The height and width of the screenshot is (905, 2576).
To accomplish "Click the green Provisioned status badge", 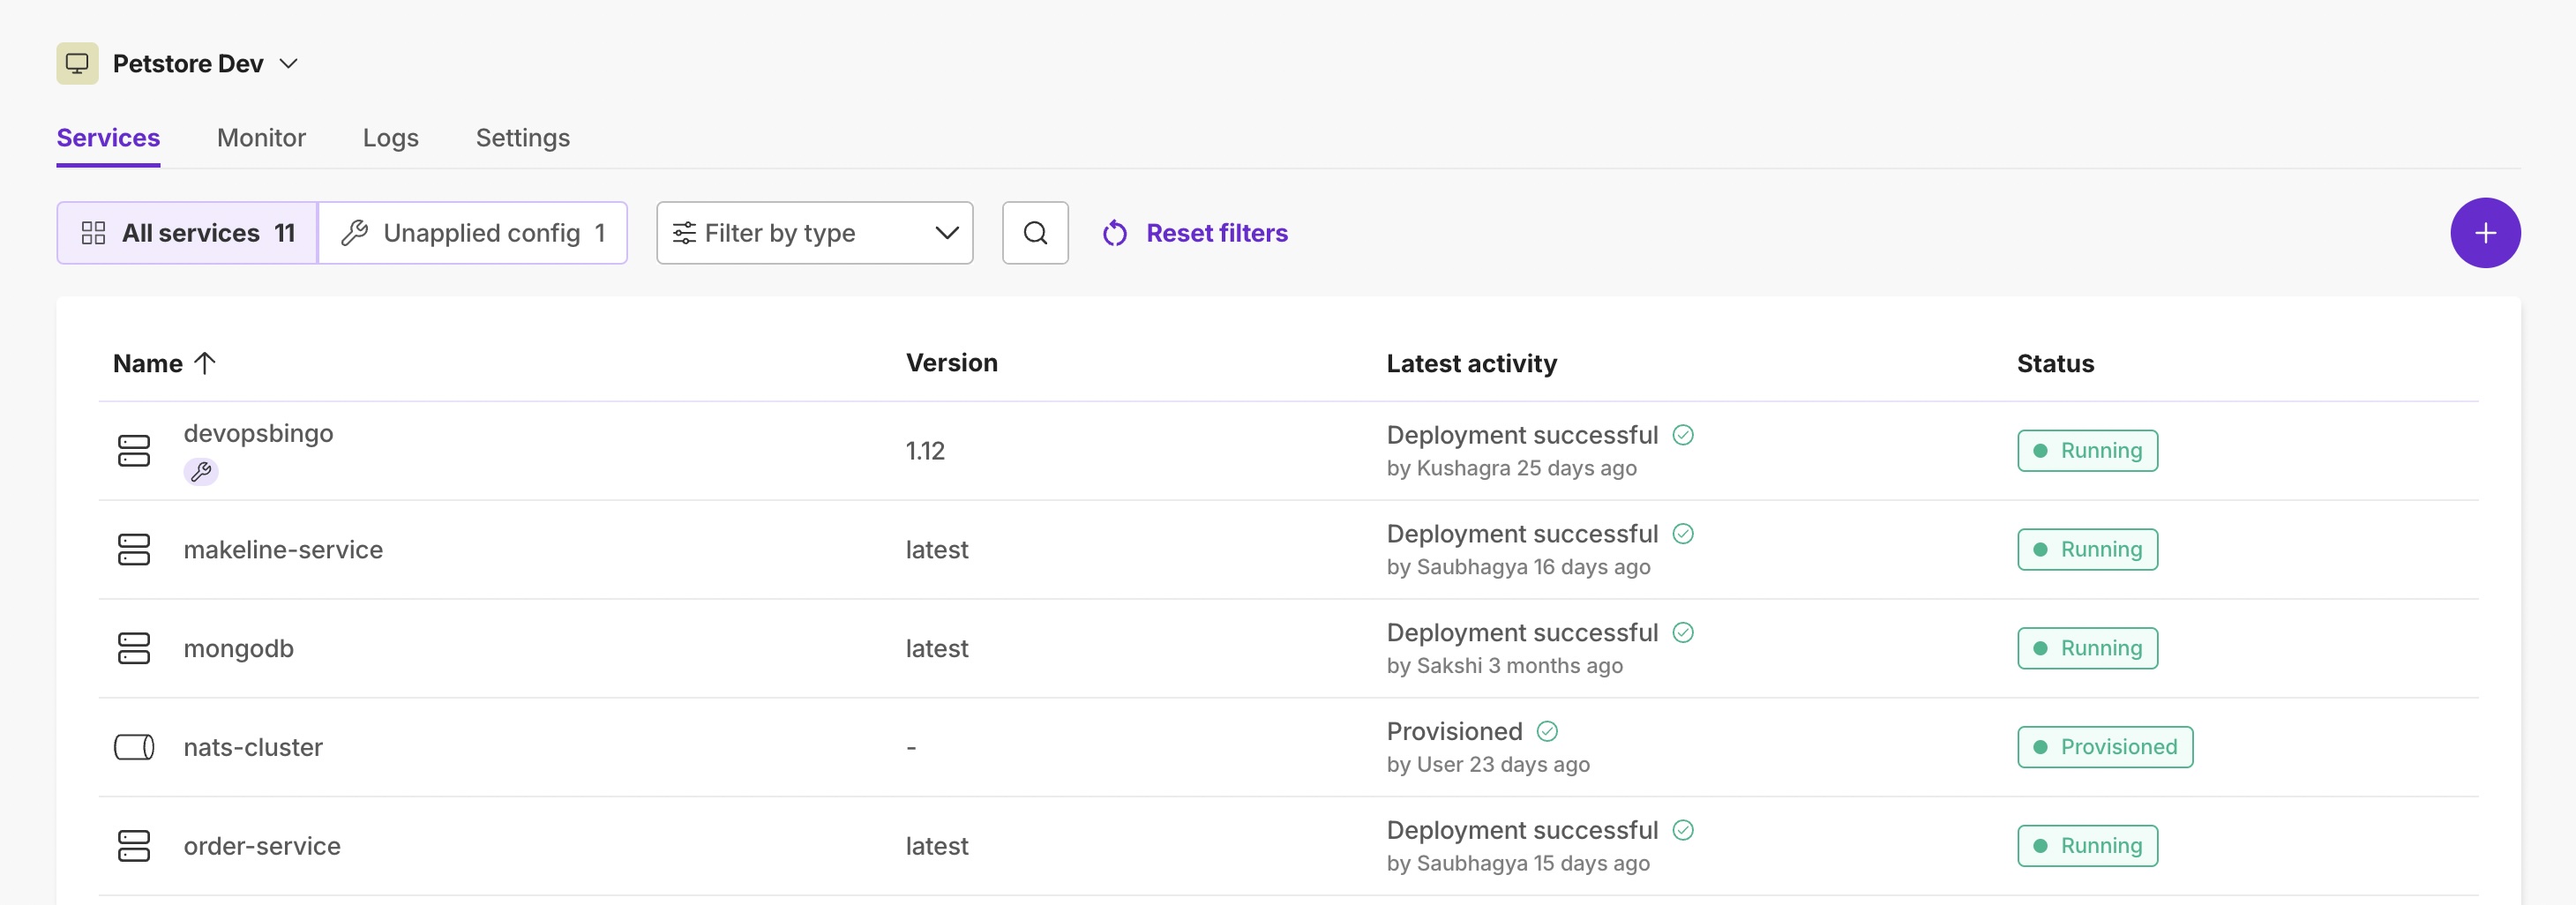I will (2105, 747).
